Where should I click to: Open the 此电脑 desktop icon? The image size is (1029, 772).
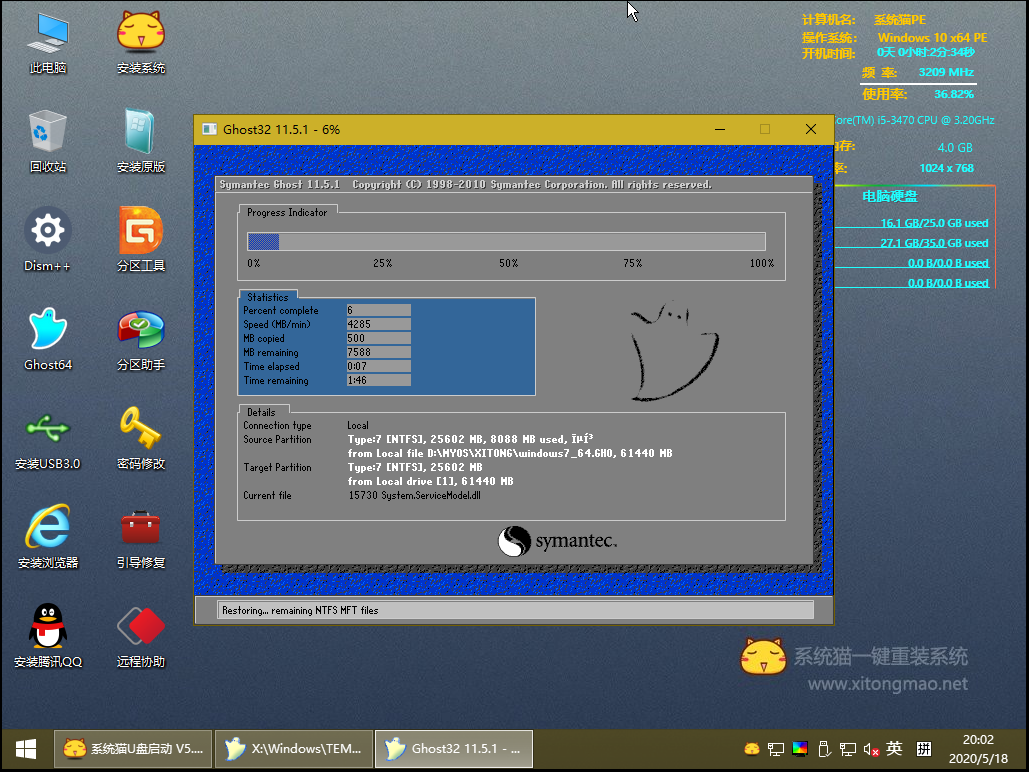(x=47, y=43)
